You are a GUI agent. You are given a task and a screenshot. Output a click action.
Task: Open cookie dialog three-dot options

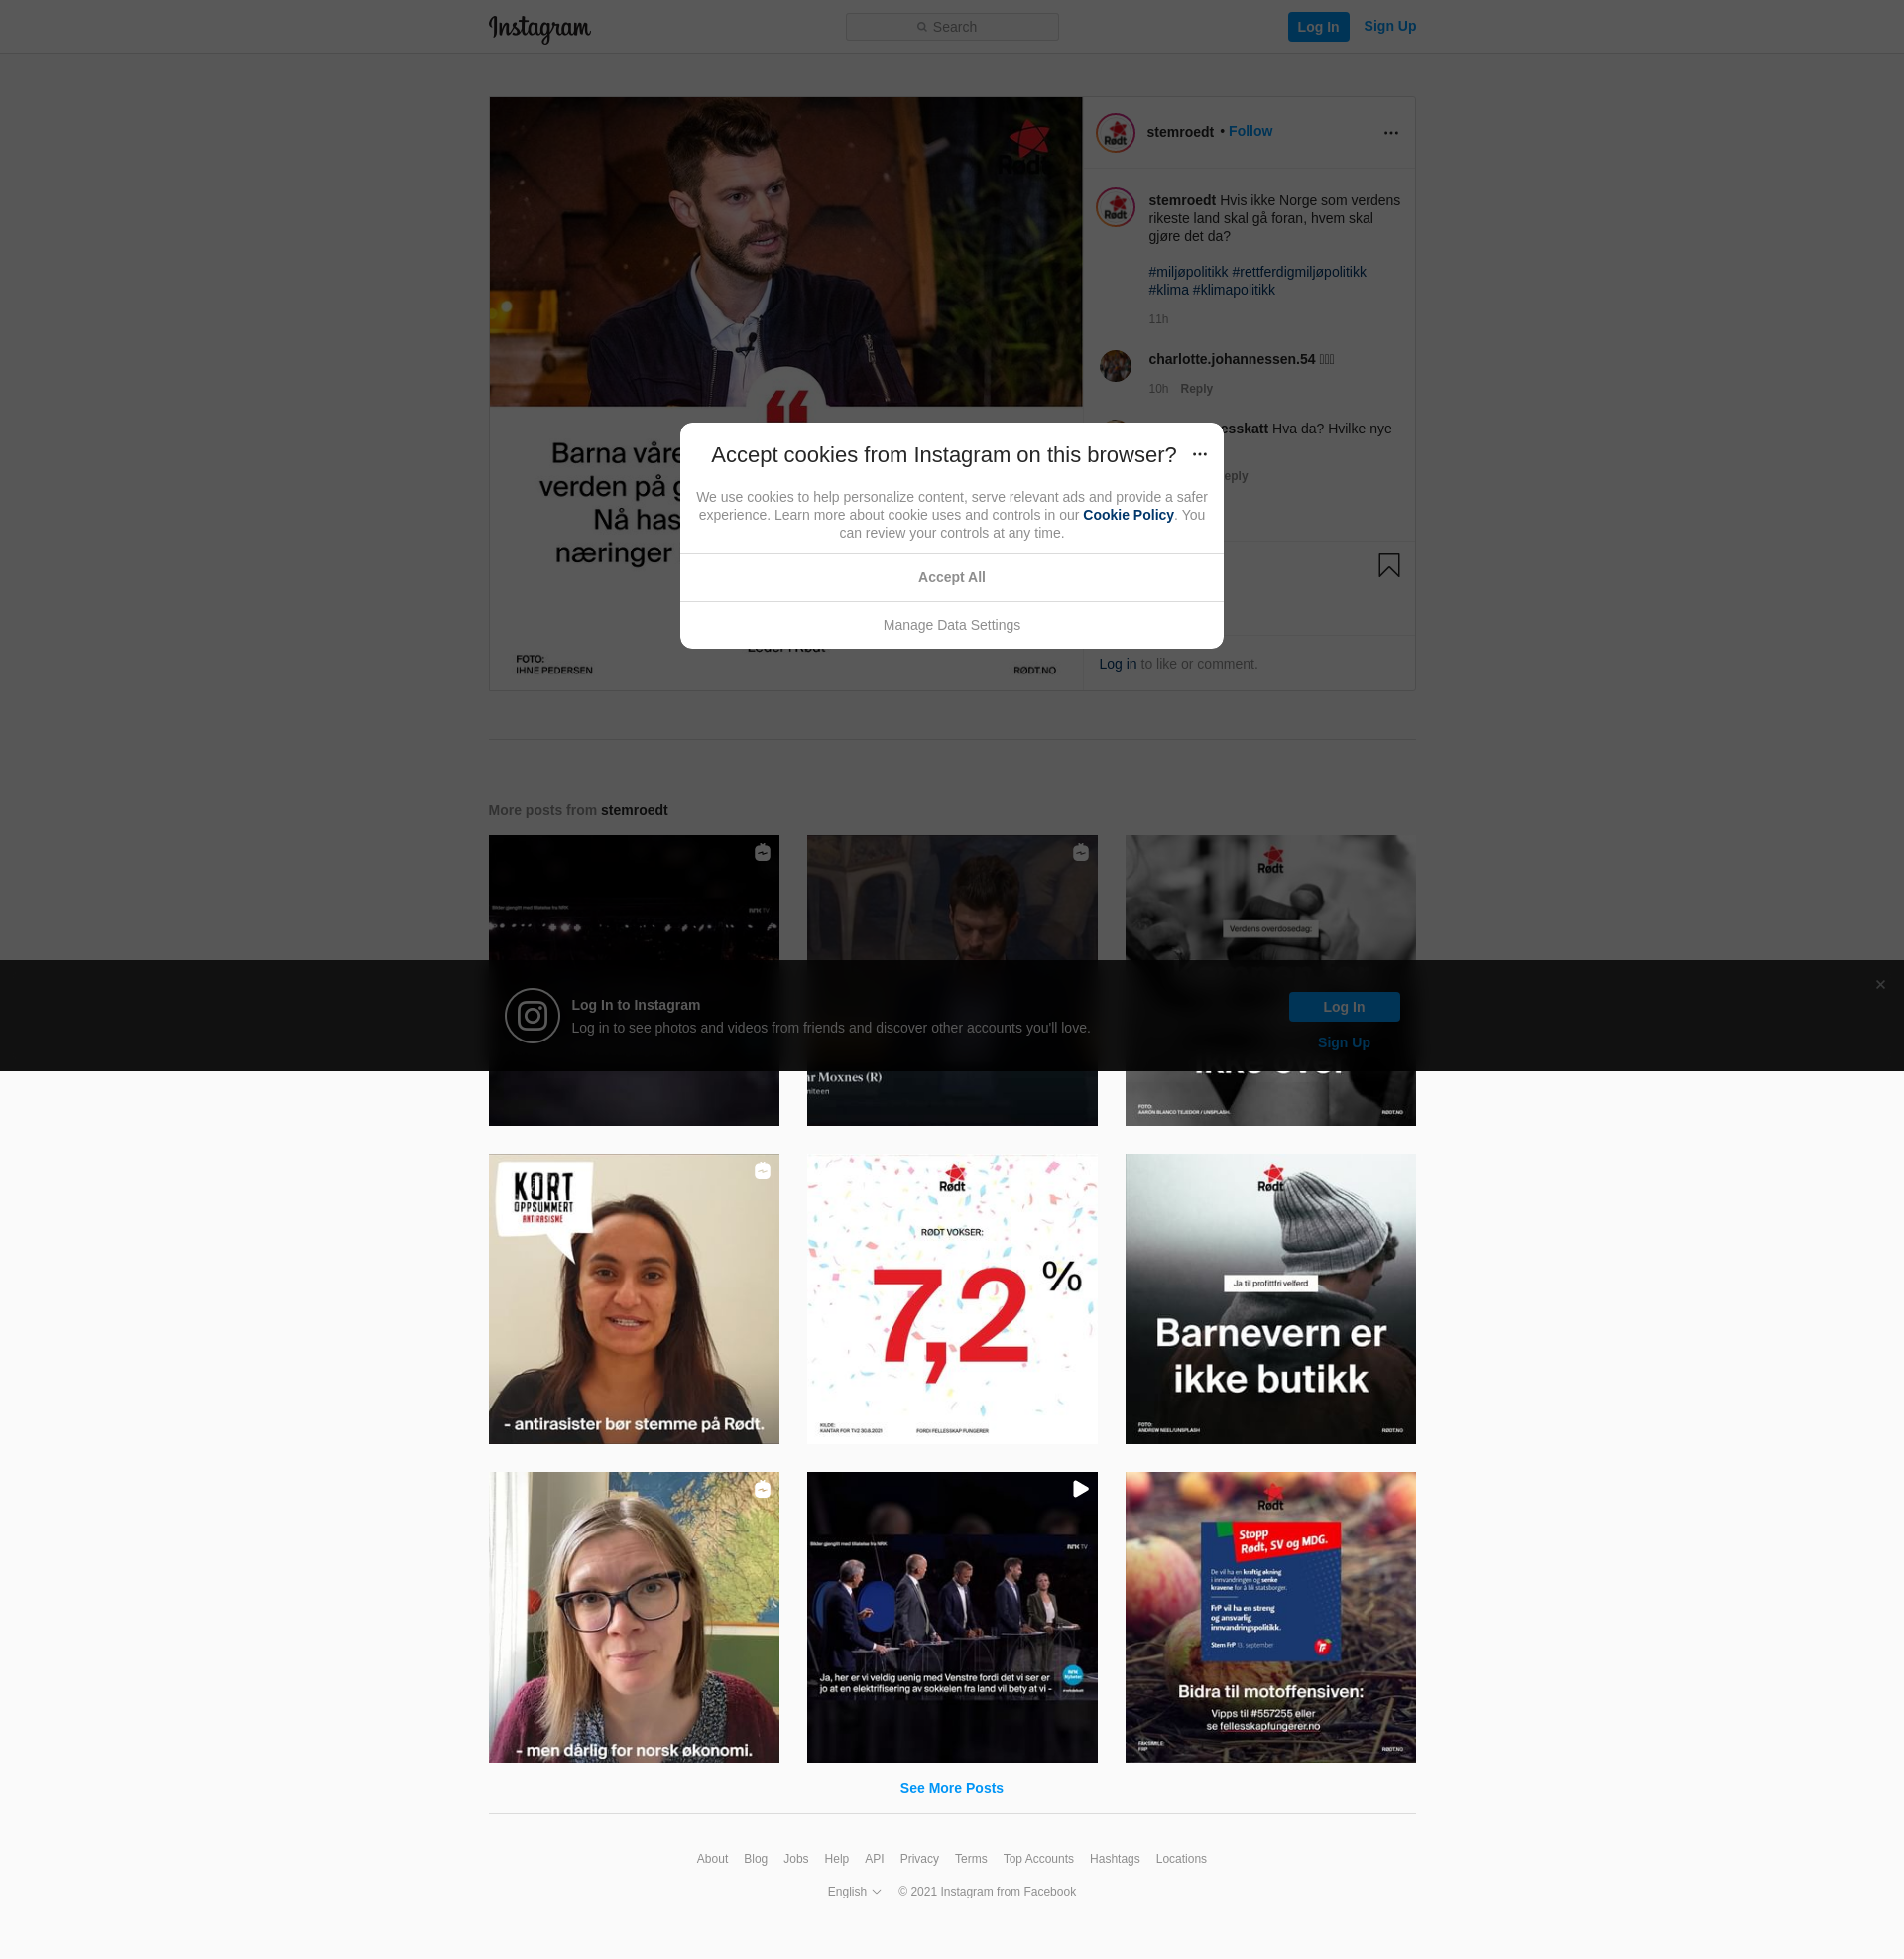click(1199, 455)
